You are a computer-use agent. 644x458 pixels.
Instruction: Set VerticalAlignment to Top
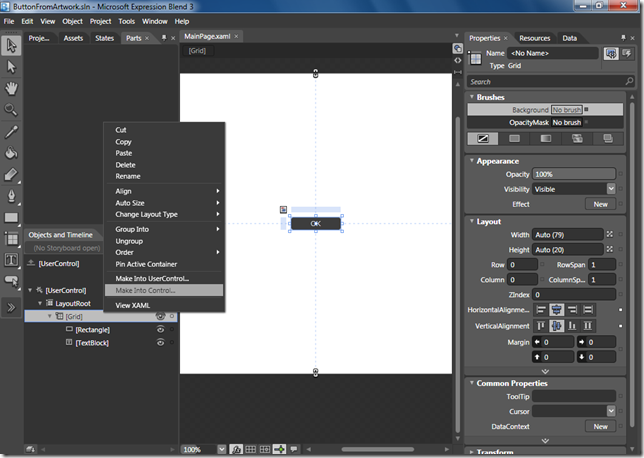(x=541, y=326)
